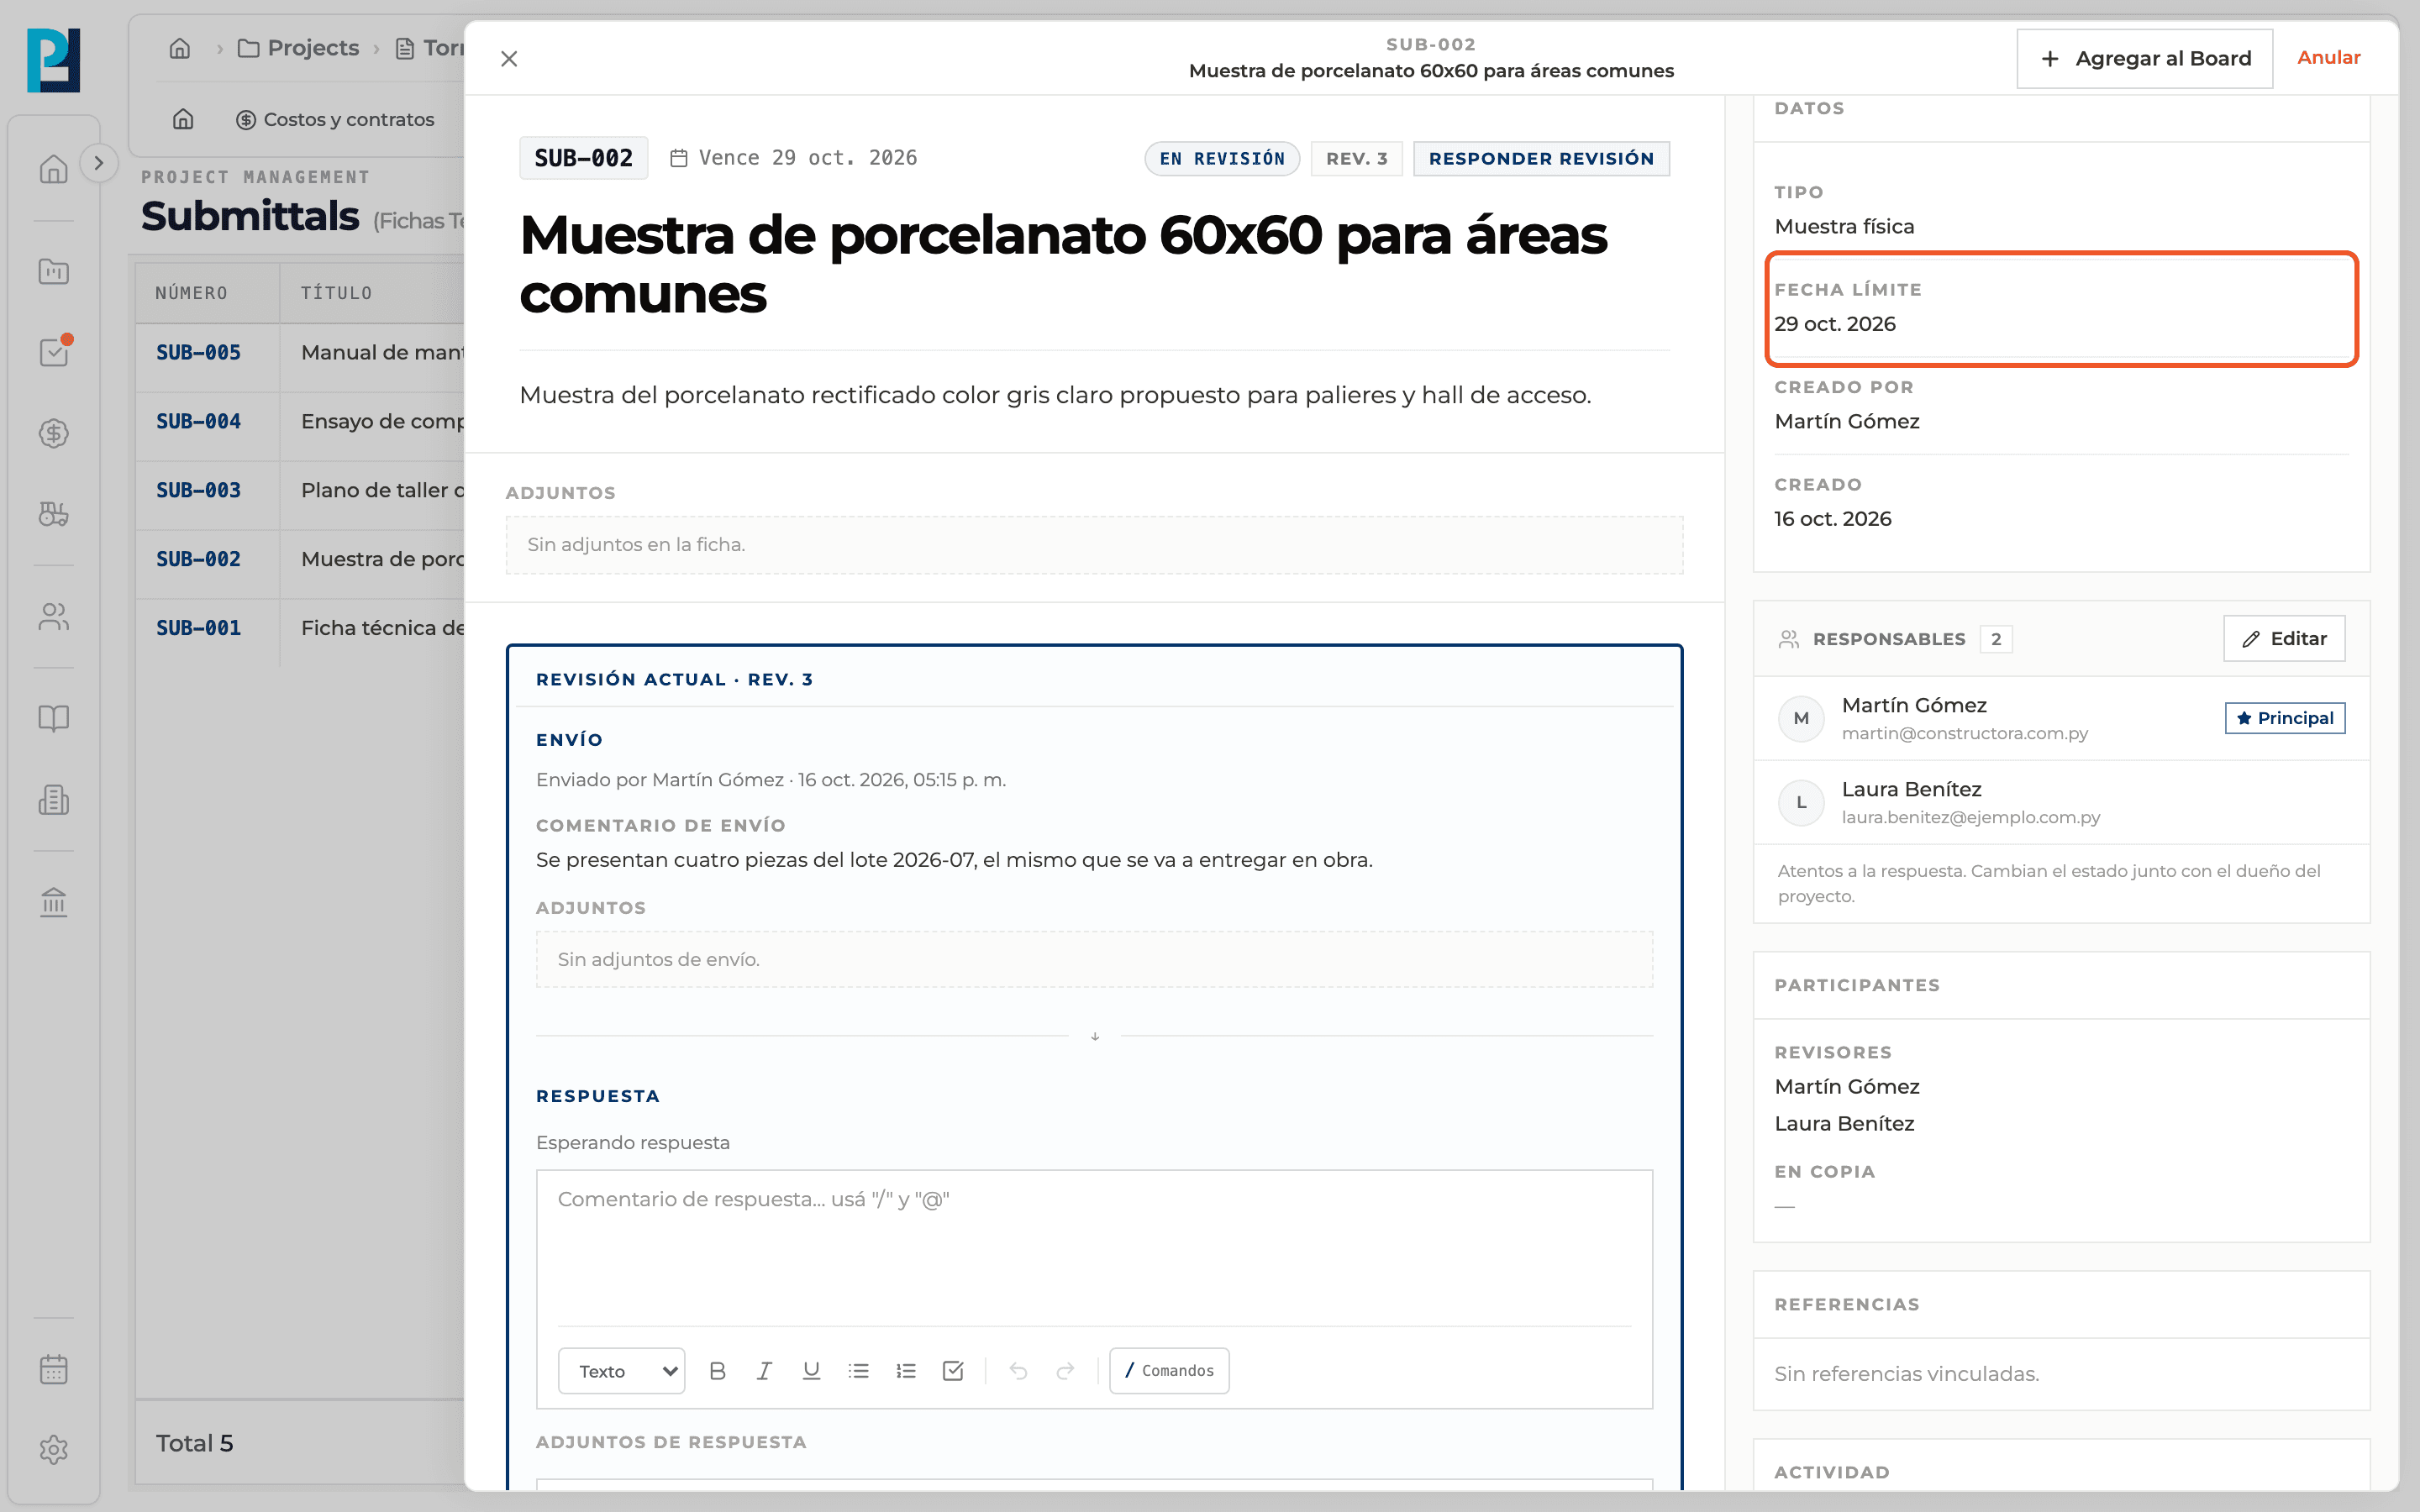Insert a bulleted list
Viewport: 2420px width, 1512px height.
point(858,1370)
